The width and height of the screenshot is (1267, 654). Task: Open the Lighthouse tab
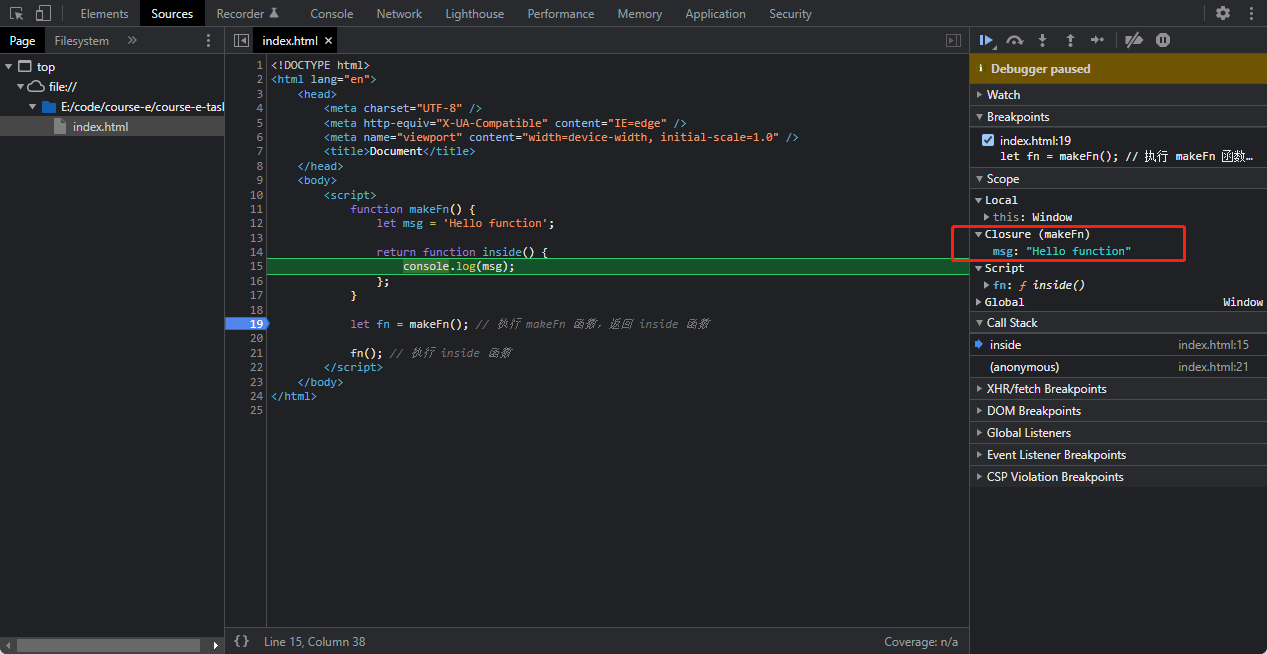(x=475, y=14)
